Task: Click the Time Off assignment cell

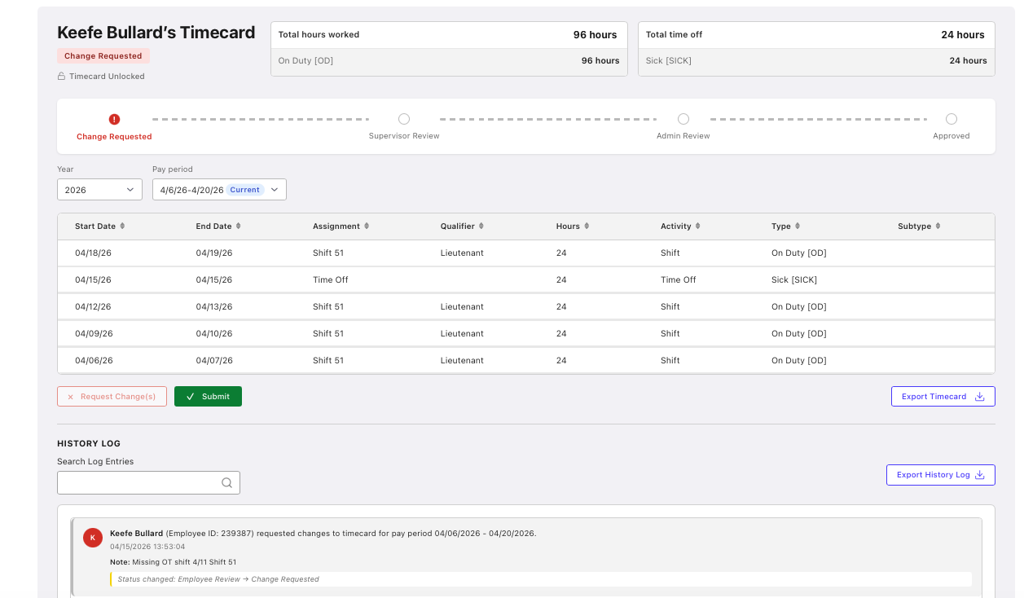Action: coord(330,279)
